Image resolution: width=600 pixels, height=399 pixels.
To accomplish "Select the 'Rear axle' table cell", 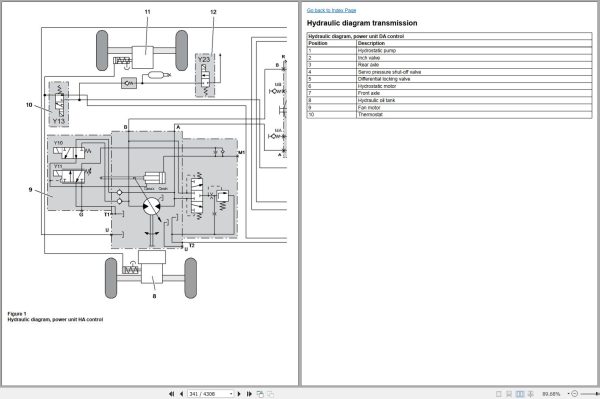I will pyautogui.click(x=474, y=65).
